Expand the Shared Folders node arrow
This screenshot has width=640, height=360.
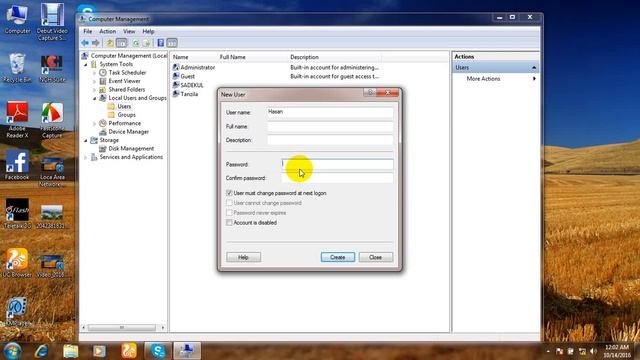pos(95,89)
